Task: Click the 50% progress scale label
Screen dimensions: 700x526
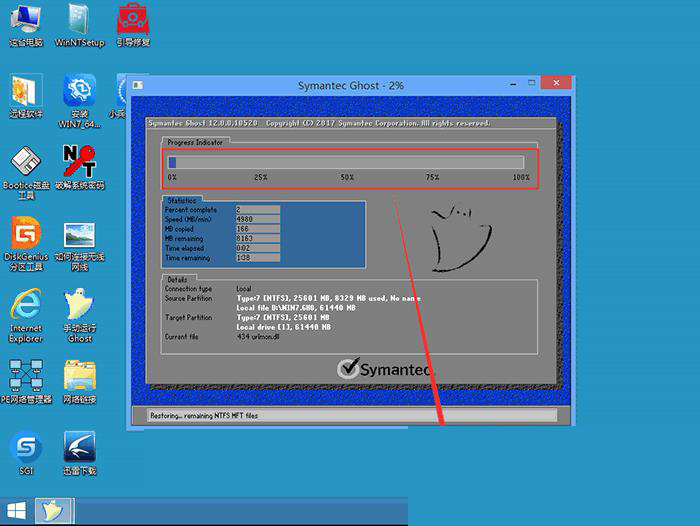Action: (347, 177)
